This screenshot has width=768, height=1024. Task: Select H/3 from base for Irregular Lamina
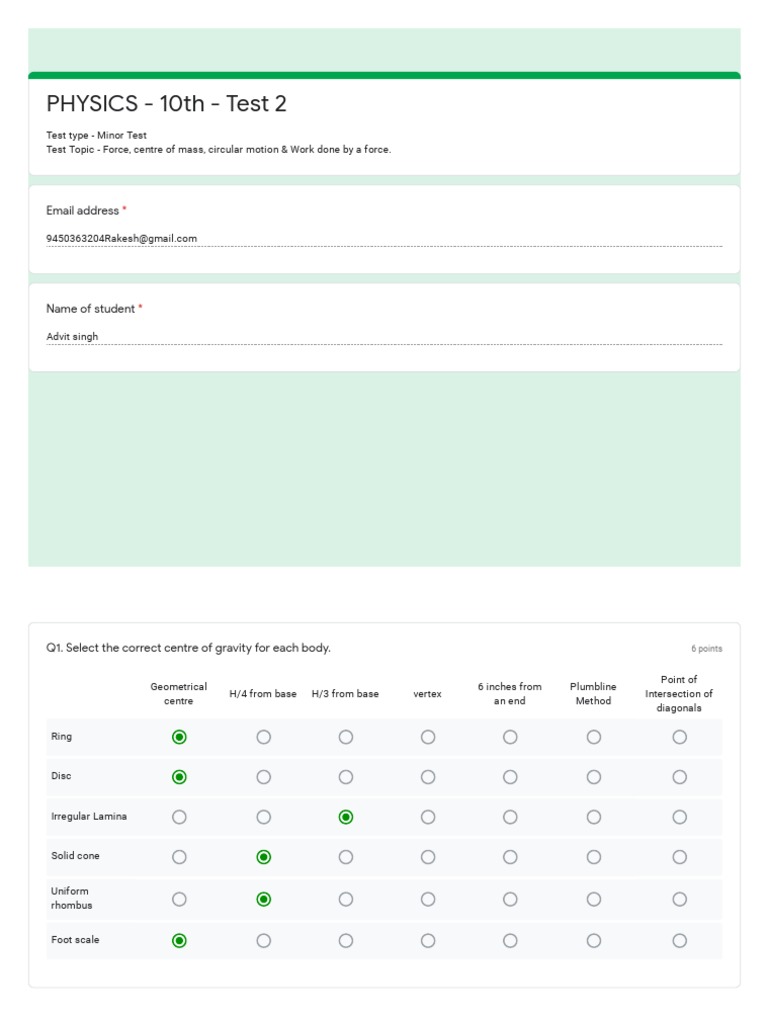pyautogui.click(x=345, y=817)
